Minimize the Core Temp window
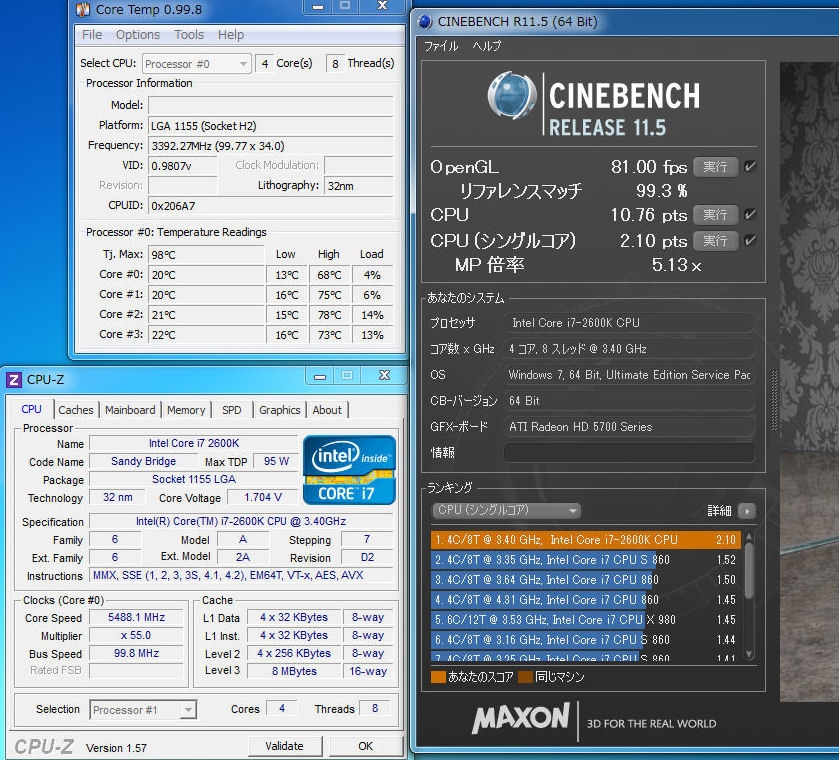This screenshot has width=839, height=760. point(318,7)
